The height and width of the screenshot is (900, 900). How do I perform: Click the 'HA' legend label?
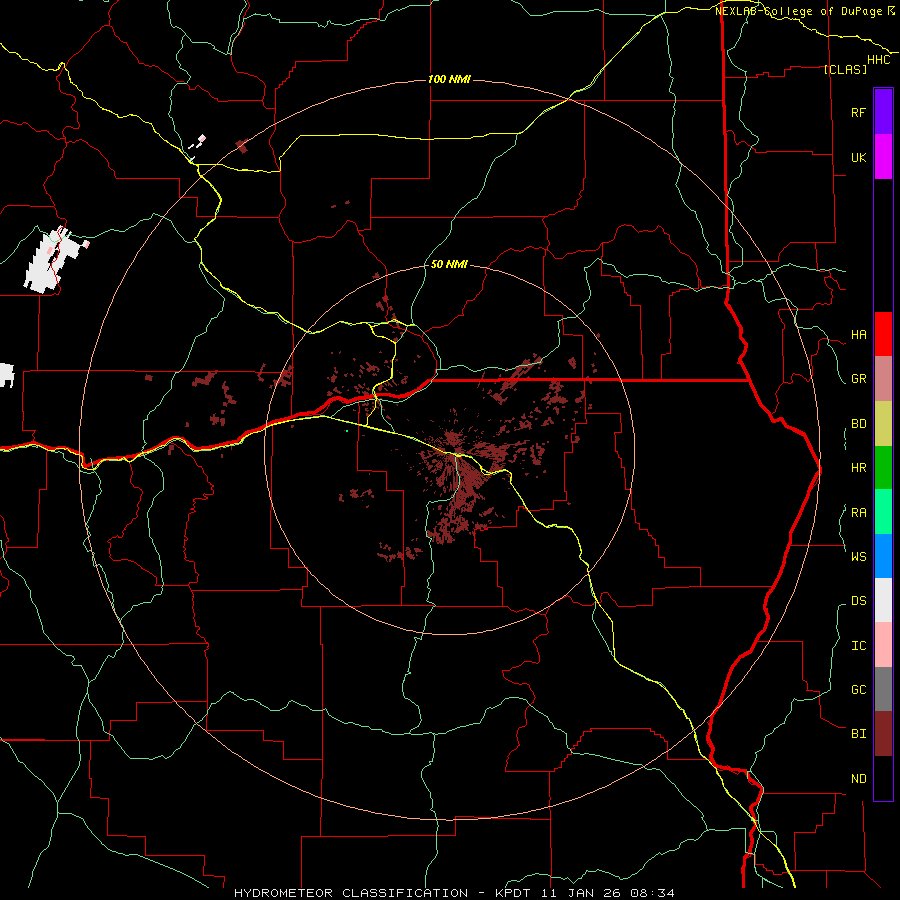tap(858, 335)
